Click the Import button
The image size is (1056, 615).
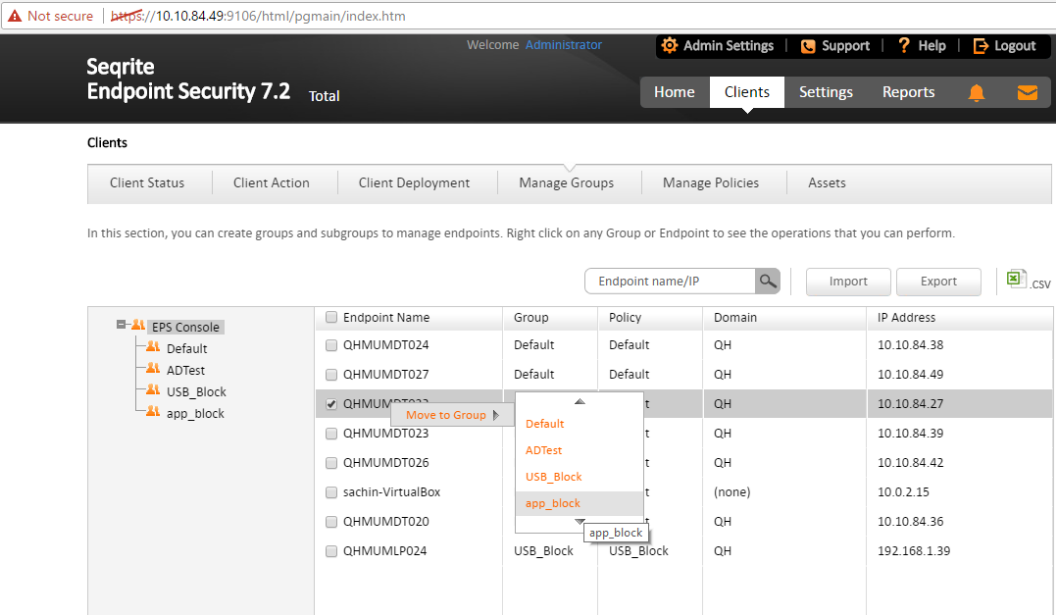(849, 281)
